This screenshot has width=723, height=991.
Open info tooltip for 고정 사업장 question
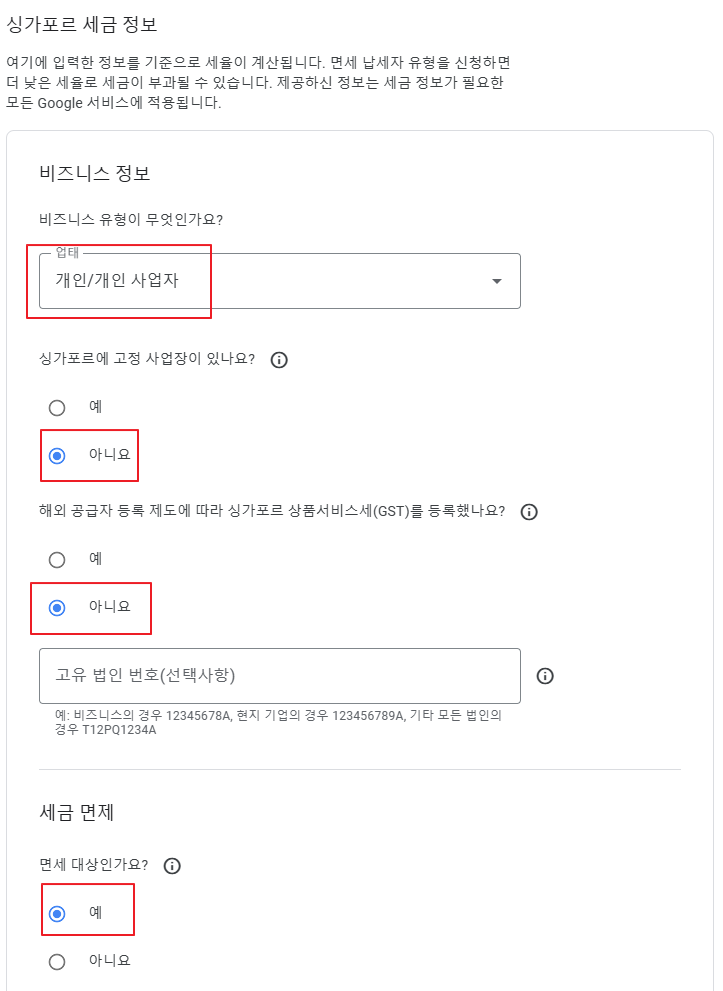(279, 360)
